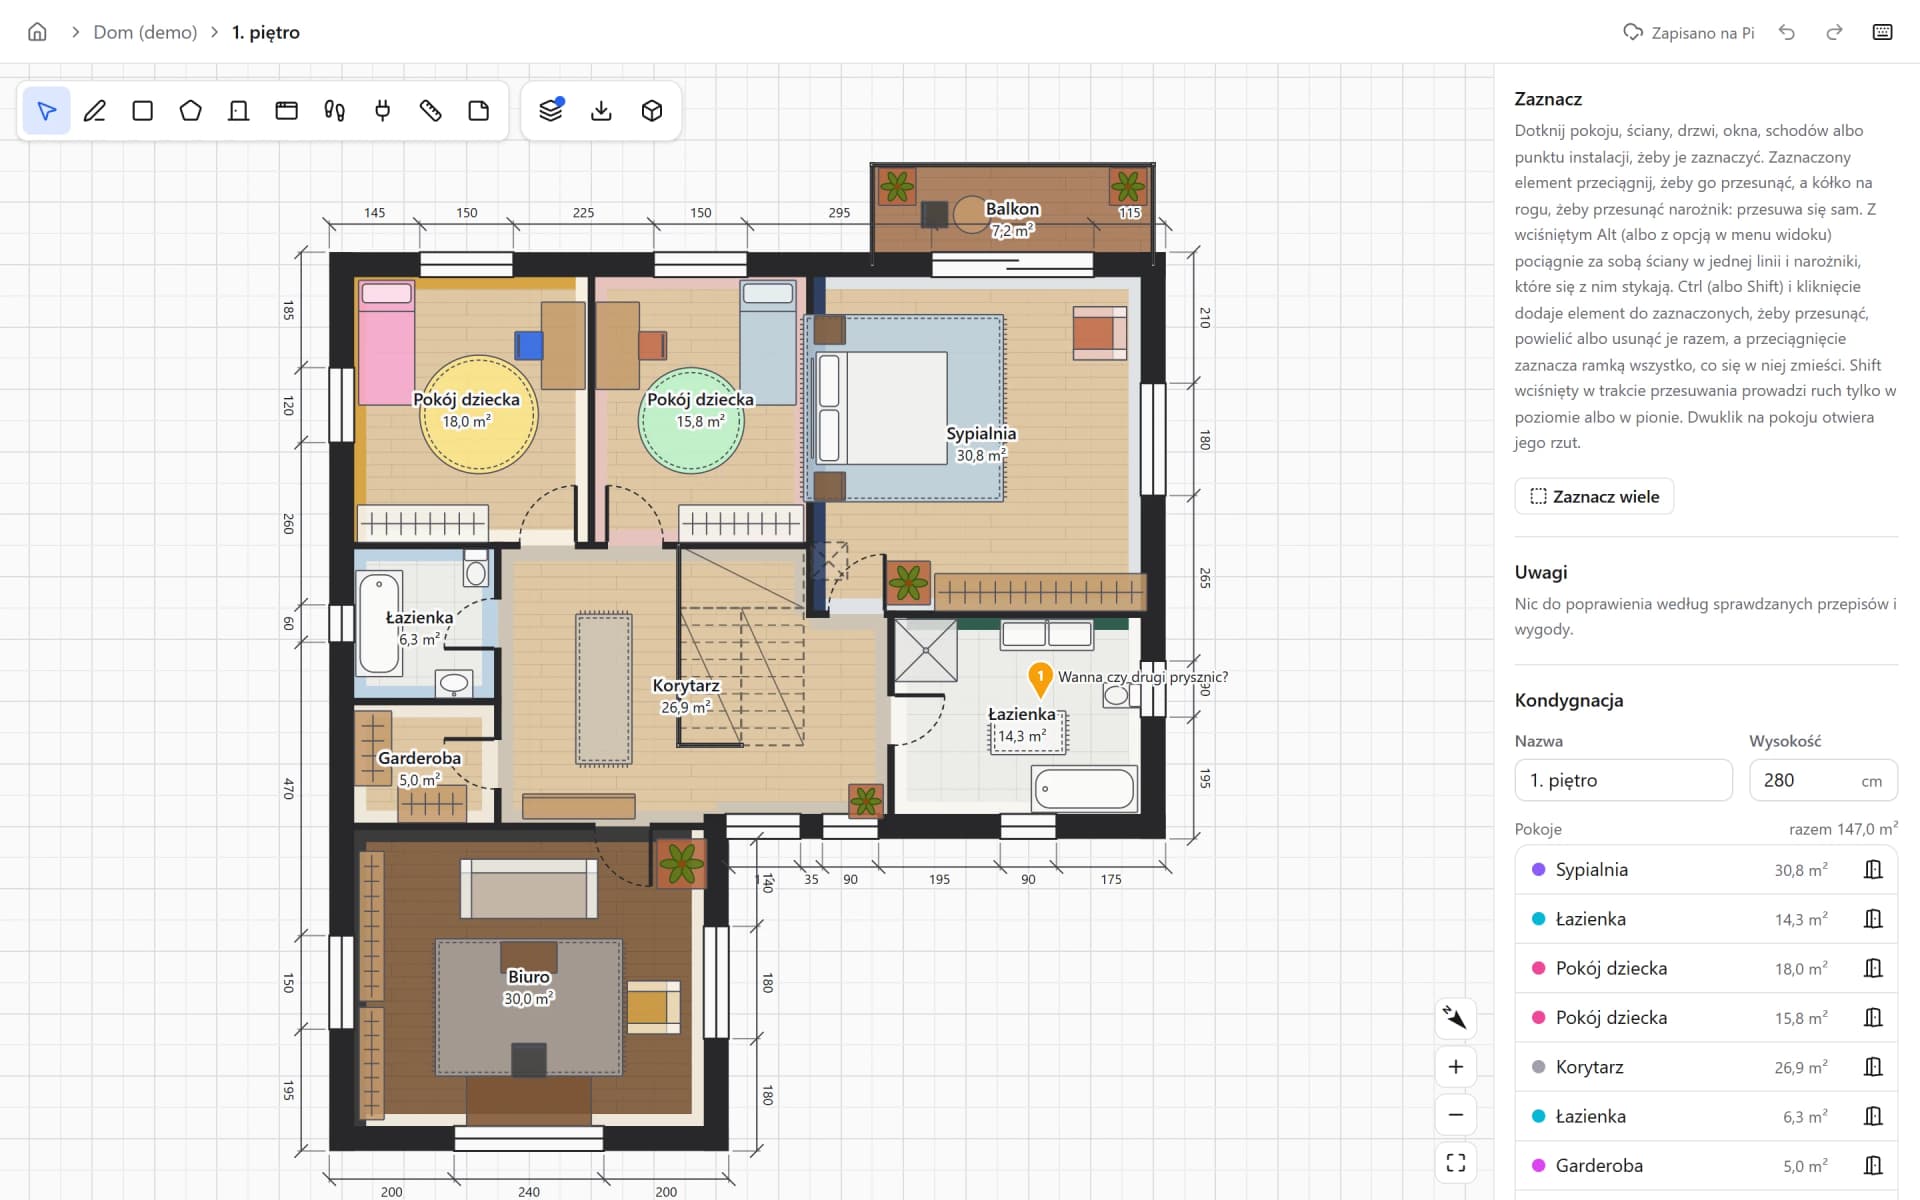Open room icon for Łazienka 14,3 m²
This screenshot has height=1200, width=1920.
click(1873, 918)
